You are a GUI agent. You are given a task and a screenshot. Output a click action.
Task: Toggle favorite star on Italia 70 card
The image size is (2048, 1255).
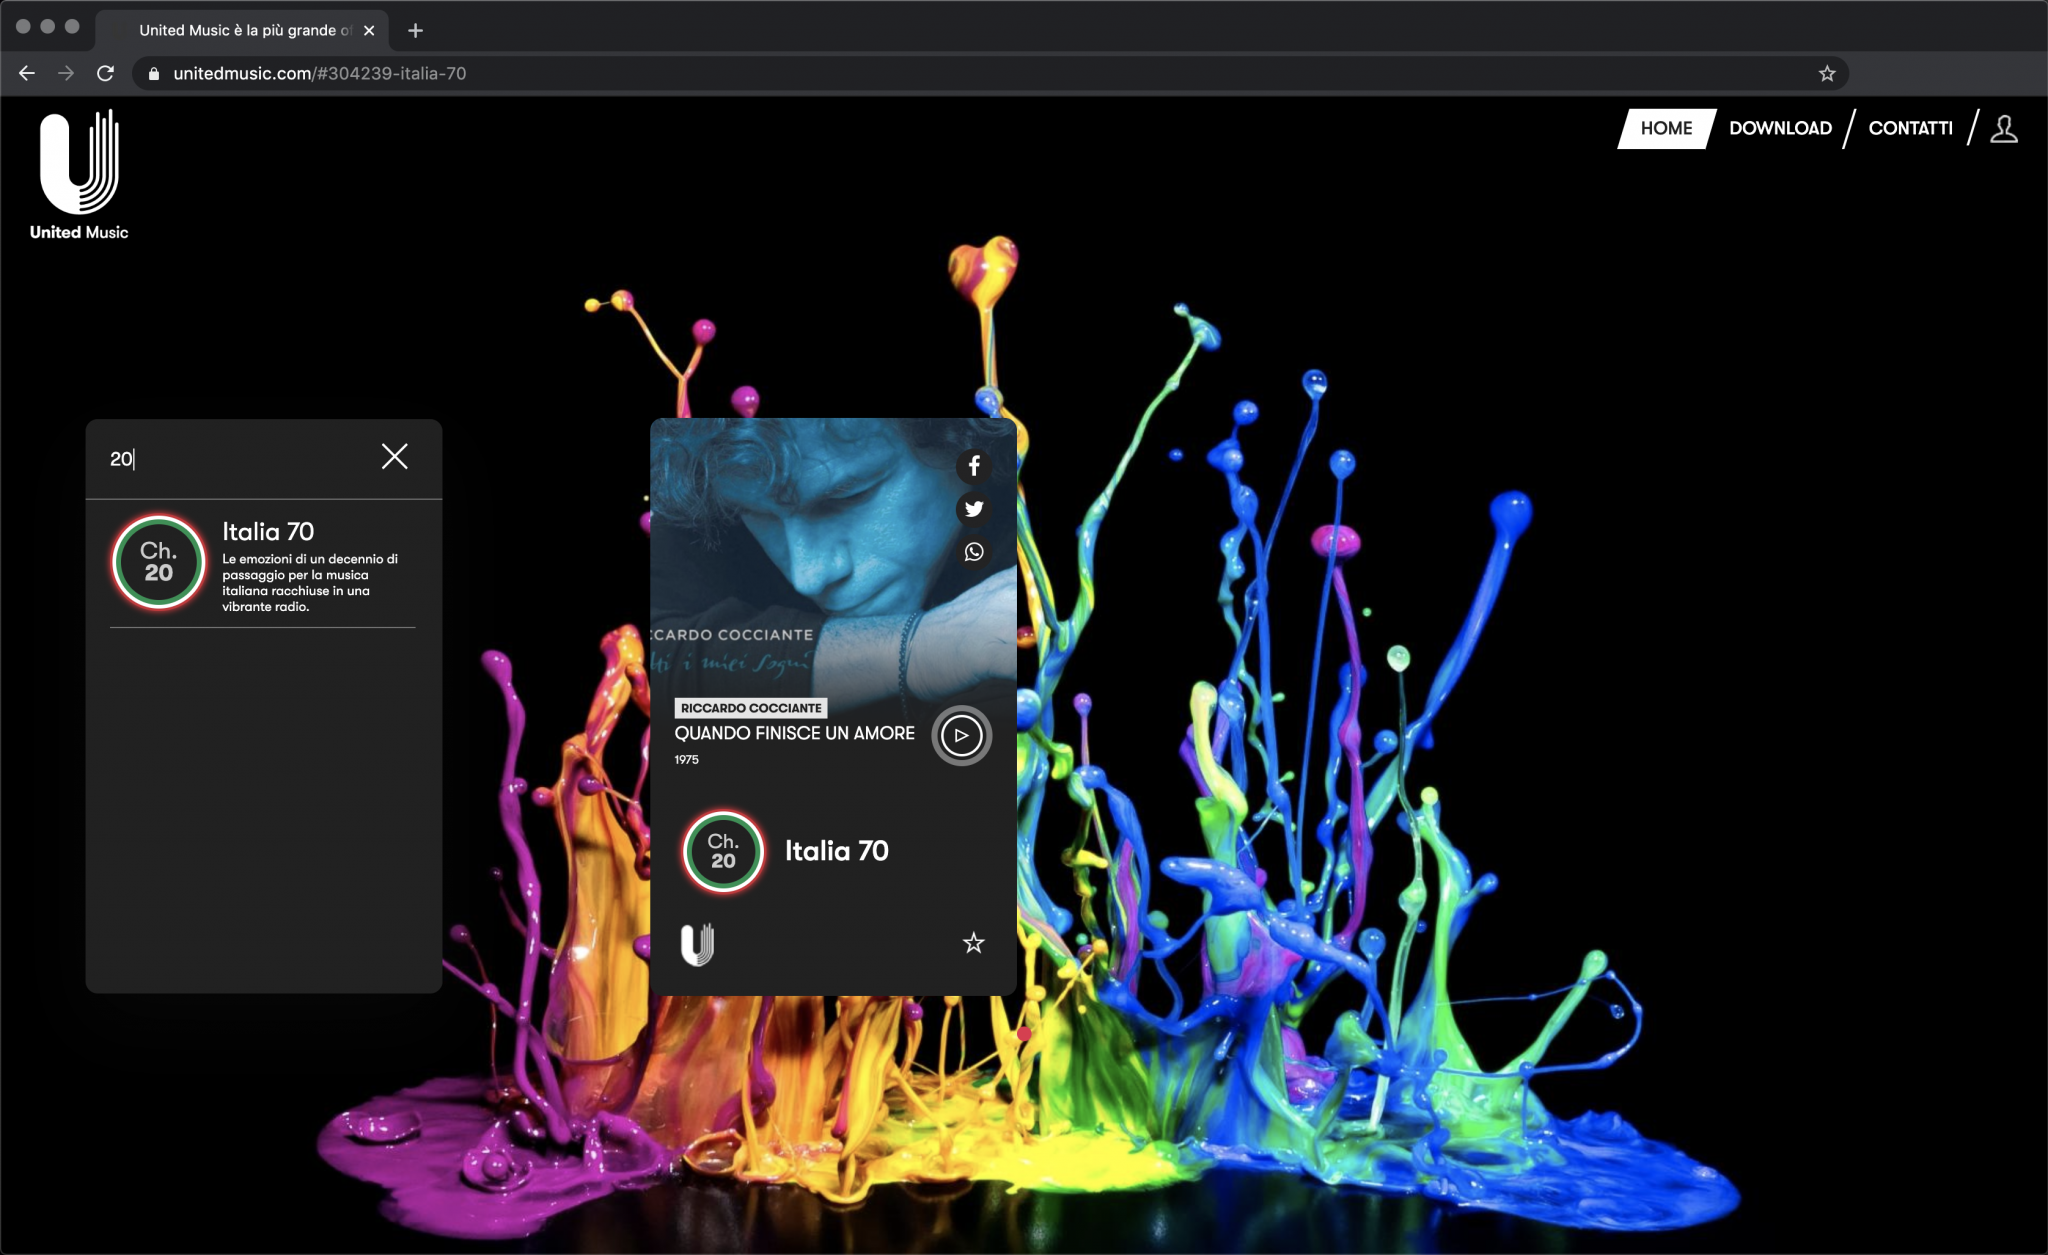(973, 943)
